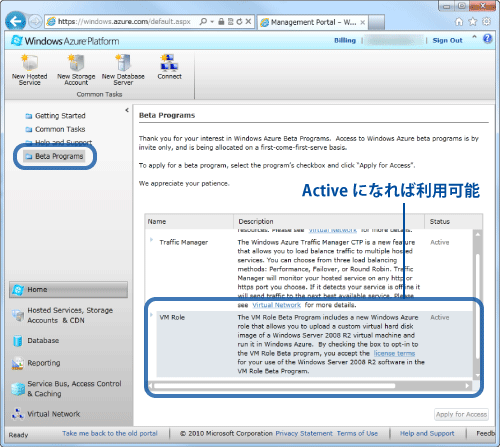Click the New Storage Account icon
Image resolution: width=500 pixels, height=447 pixels.
[x=76, y=63]
